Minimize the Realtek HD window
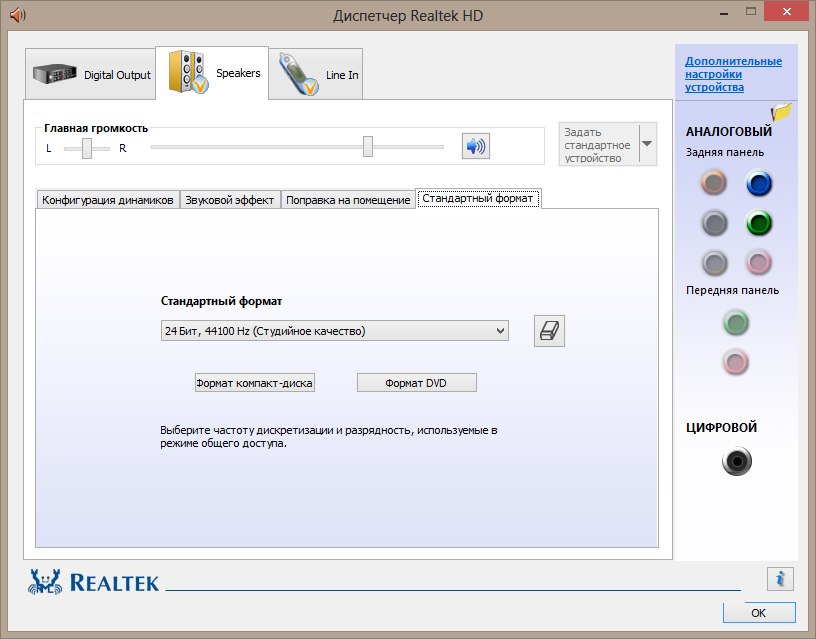Viewport: 816px width, 639px height. [724, 12]
